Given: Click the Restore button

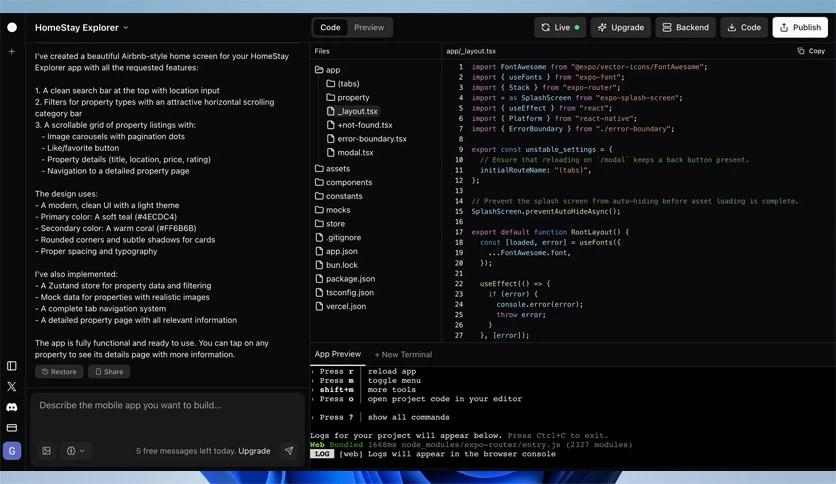Looking at the screenshot, I should [x=59, y=371].
